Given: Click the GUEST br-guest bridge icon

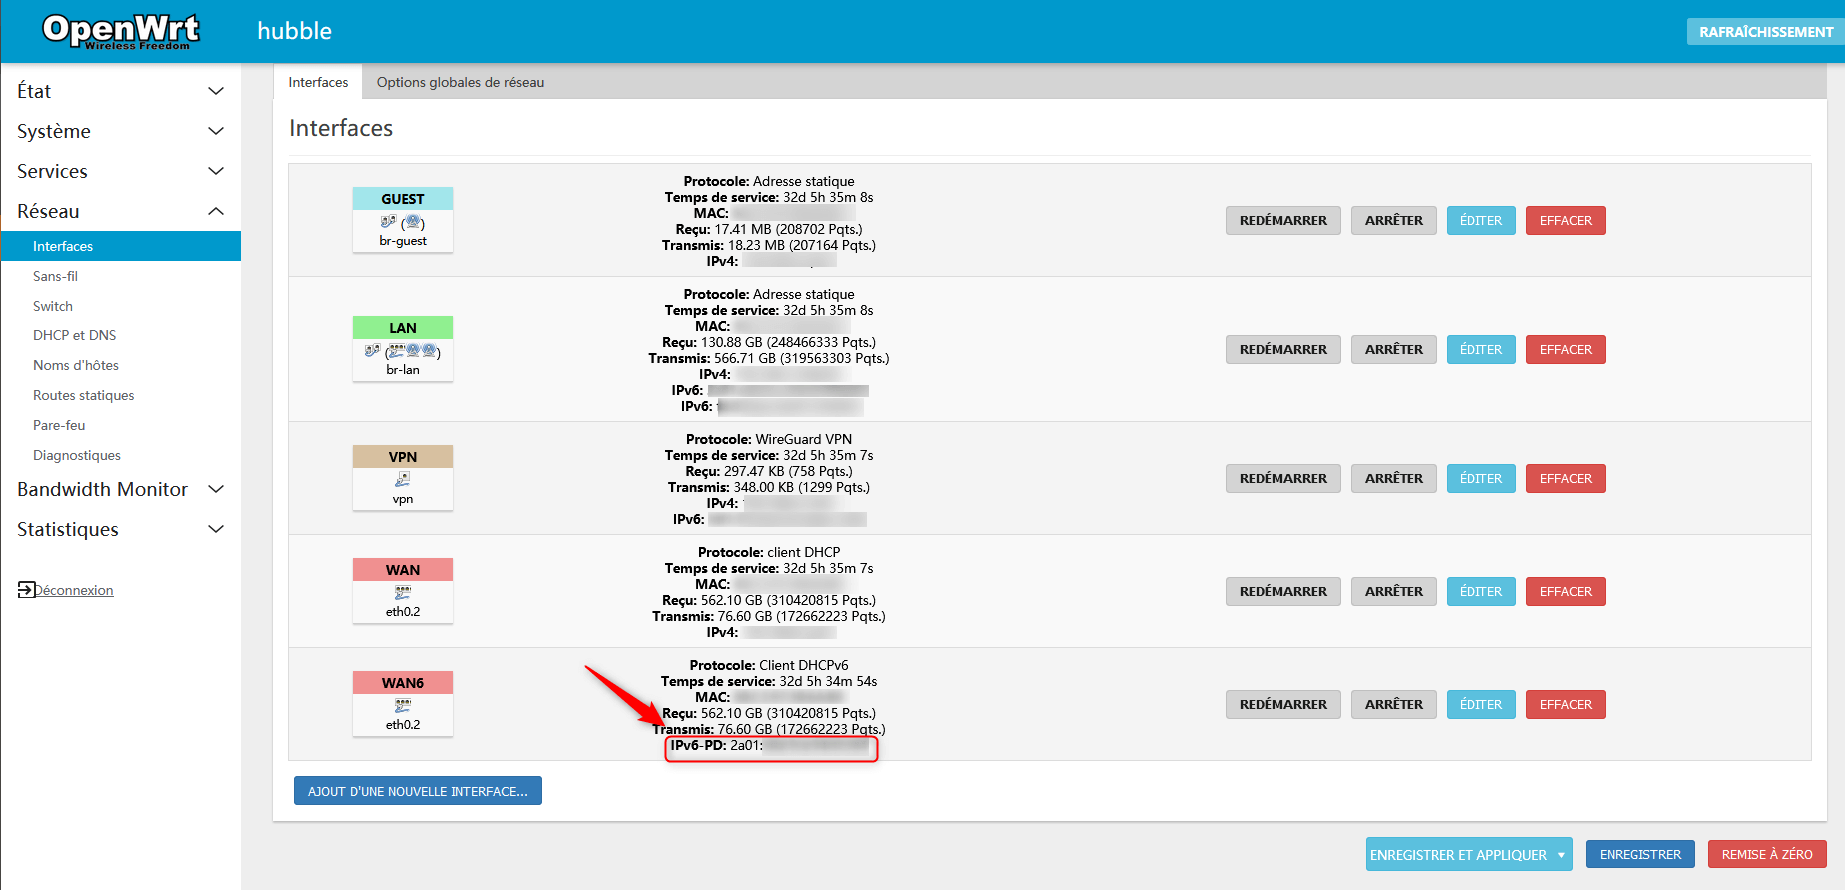Looking at the screenshot, I should [x=403, y=222].
